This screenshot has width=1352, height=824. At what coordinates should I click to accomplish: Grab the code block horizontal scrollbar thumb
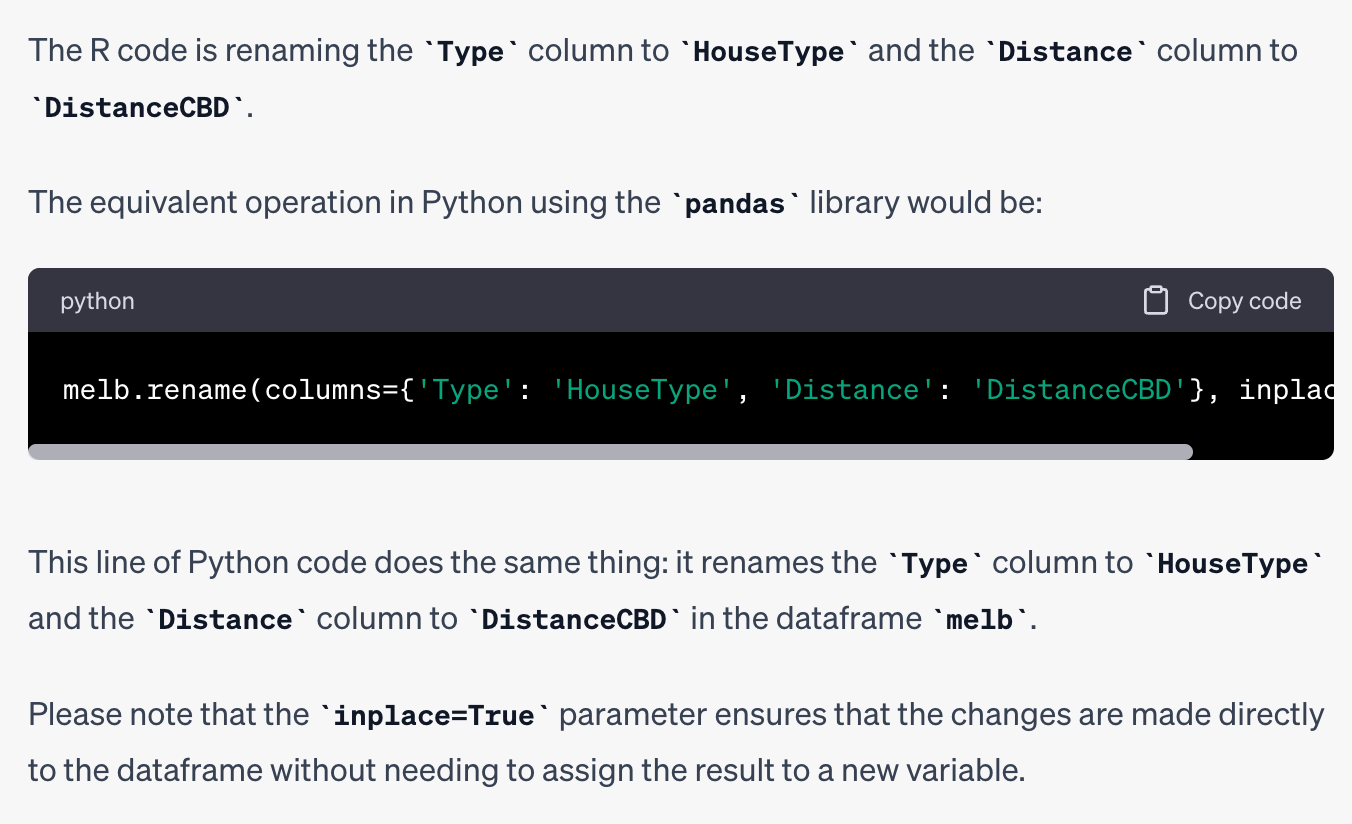coord(610,452)
